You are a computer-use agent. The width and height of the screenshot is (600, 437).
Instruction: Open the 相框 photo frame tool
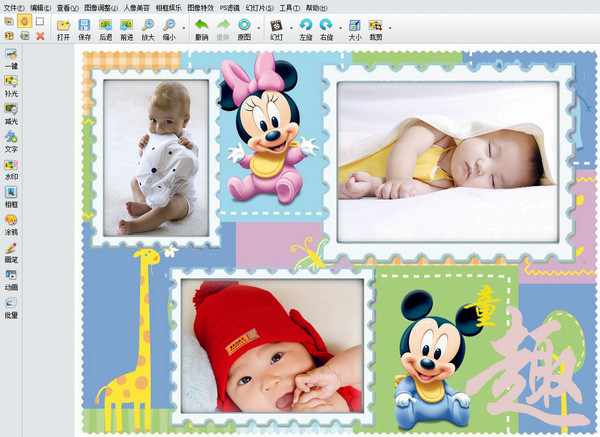[11, 197]
